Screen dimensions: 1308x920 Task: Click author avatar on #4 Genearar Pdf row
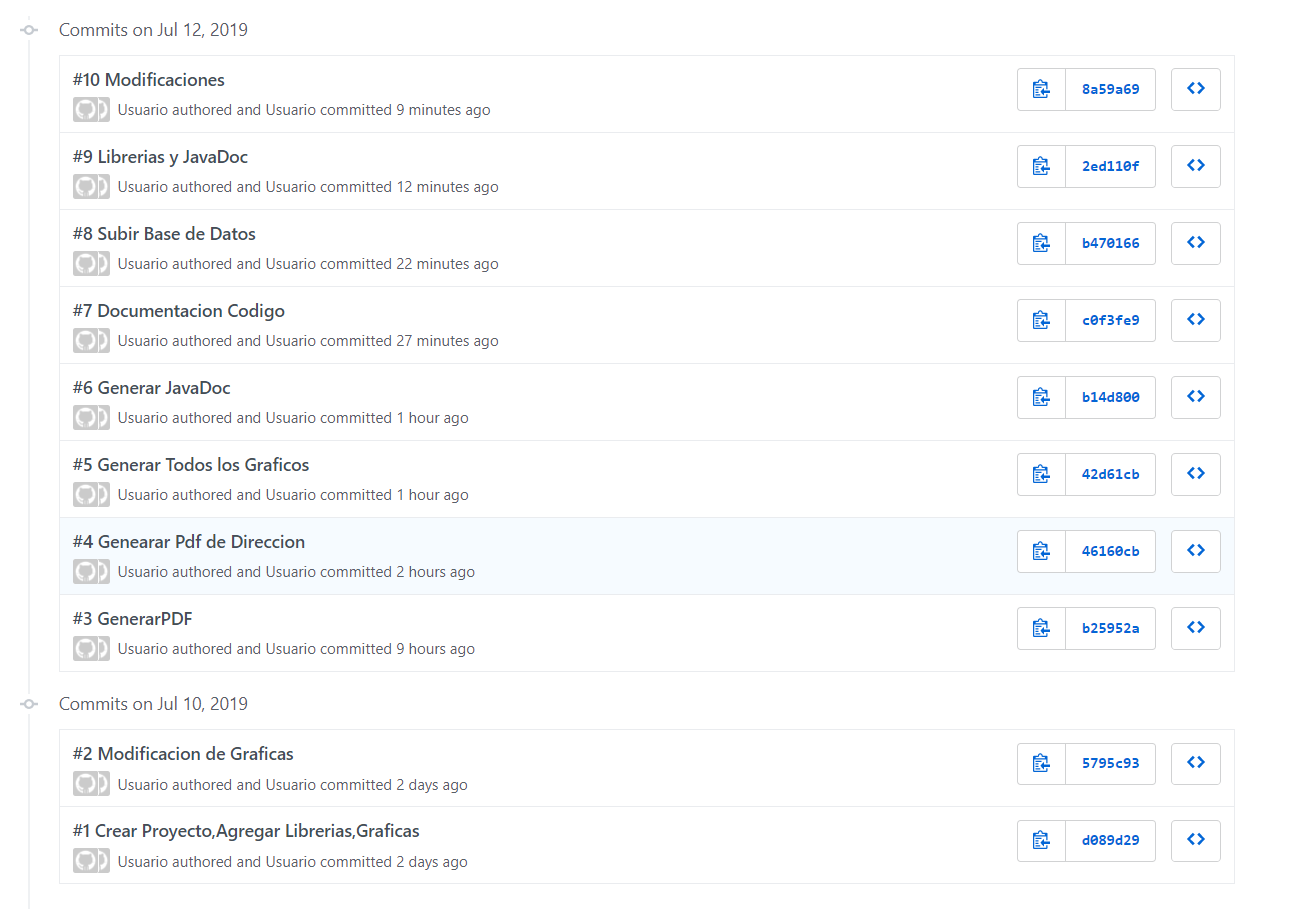pyautogui.click(x=85, y=572)
